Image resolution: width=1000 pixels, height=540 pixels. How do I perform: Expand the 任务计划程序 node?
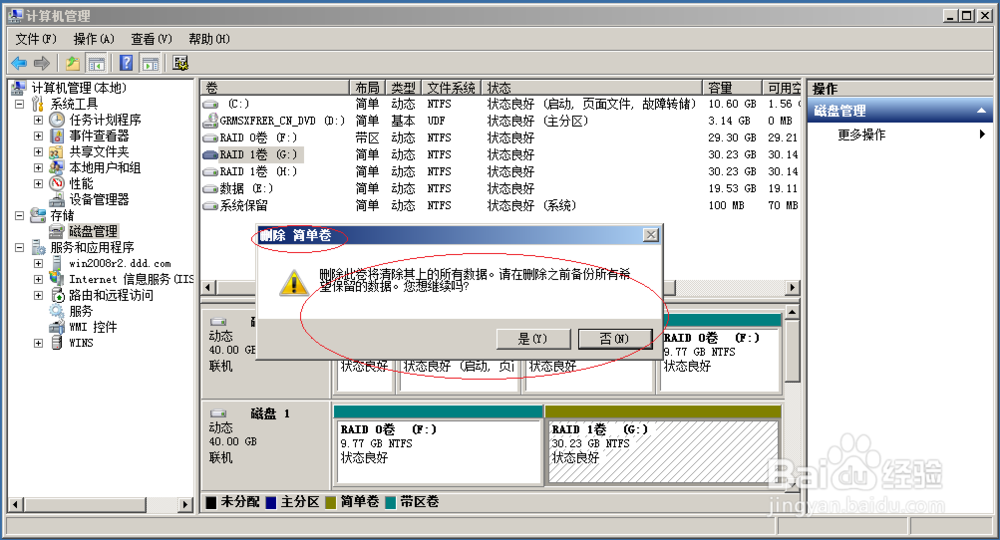pos(38,119)
